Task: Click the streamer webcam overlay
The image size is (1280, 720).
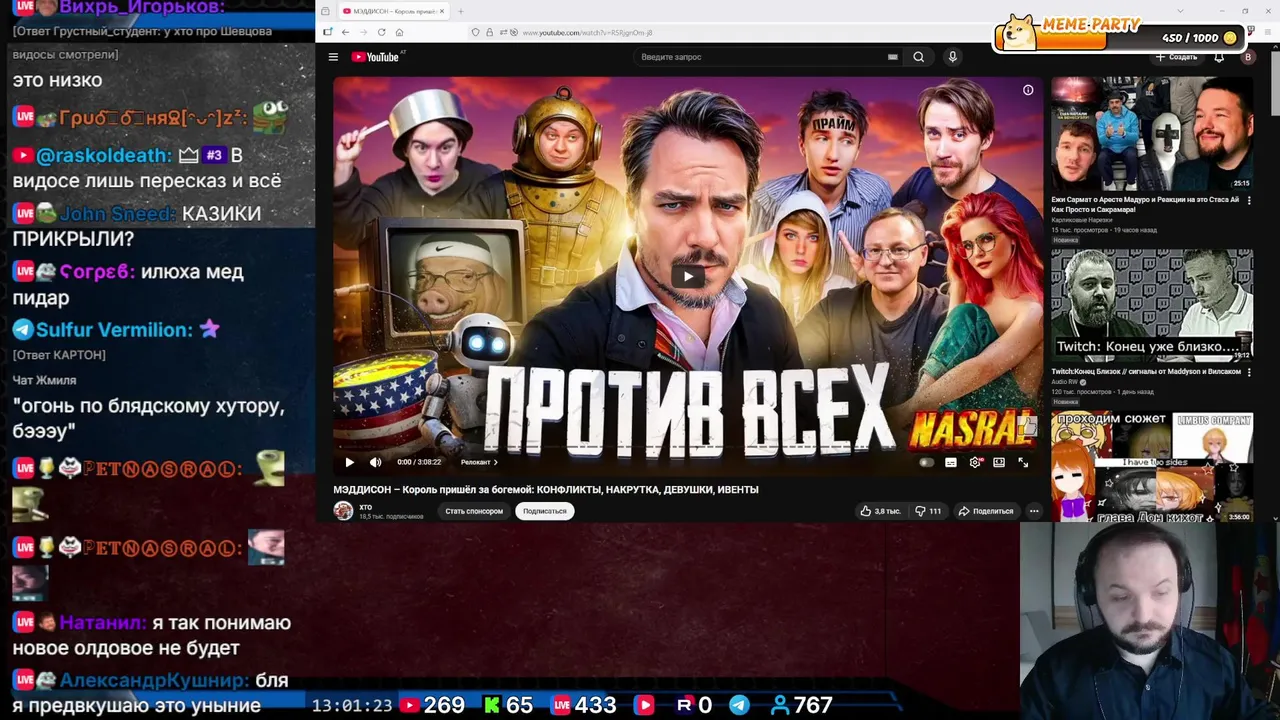Action: 1150,620
